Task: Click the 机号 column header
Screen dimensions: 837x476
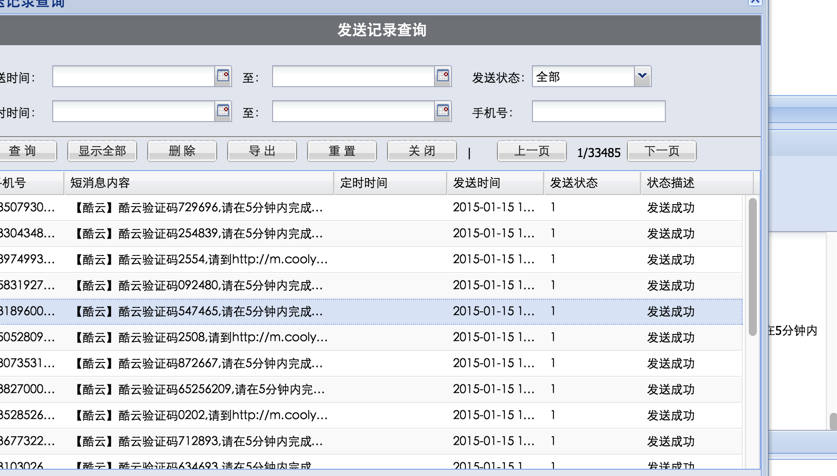Action: [x=31, y=183]
